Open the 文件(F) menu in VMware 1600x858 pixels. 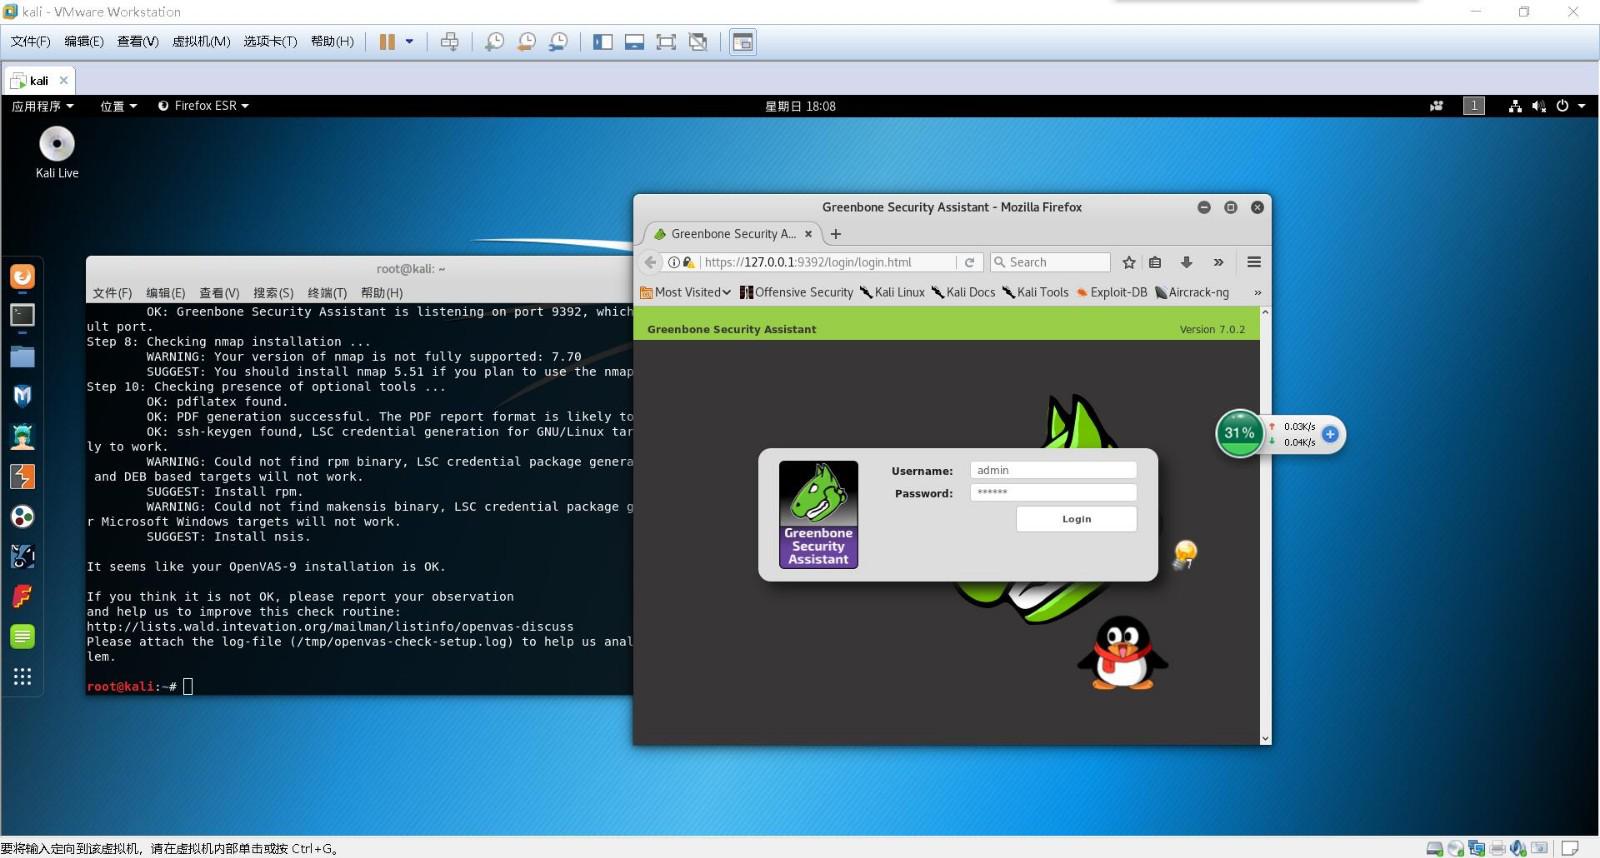(x=30, y=41)
